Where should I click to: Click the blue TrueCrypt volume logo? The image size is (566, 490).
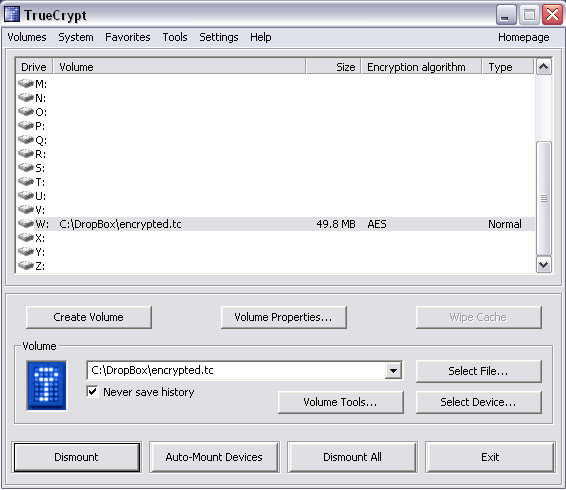[x=47, y=386]
